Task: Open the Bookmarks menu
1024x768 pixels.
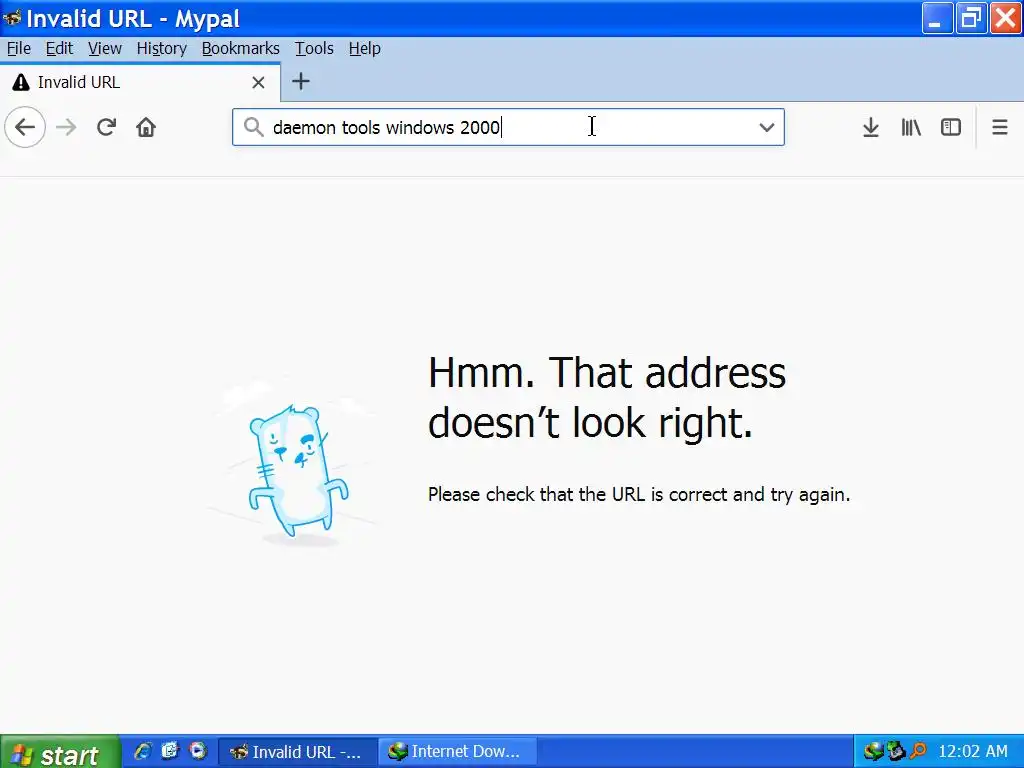Action: click(240, 48)
